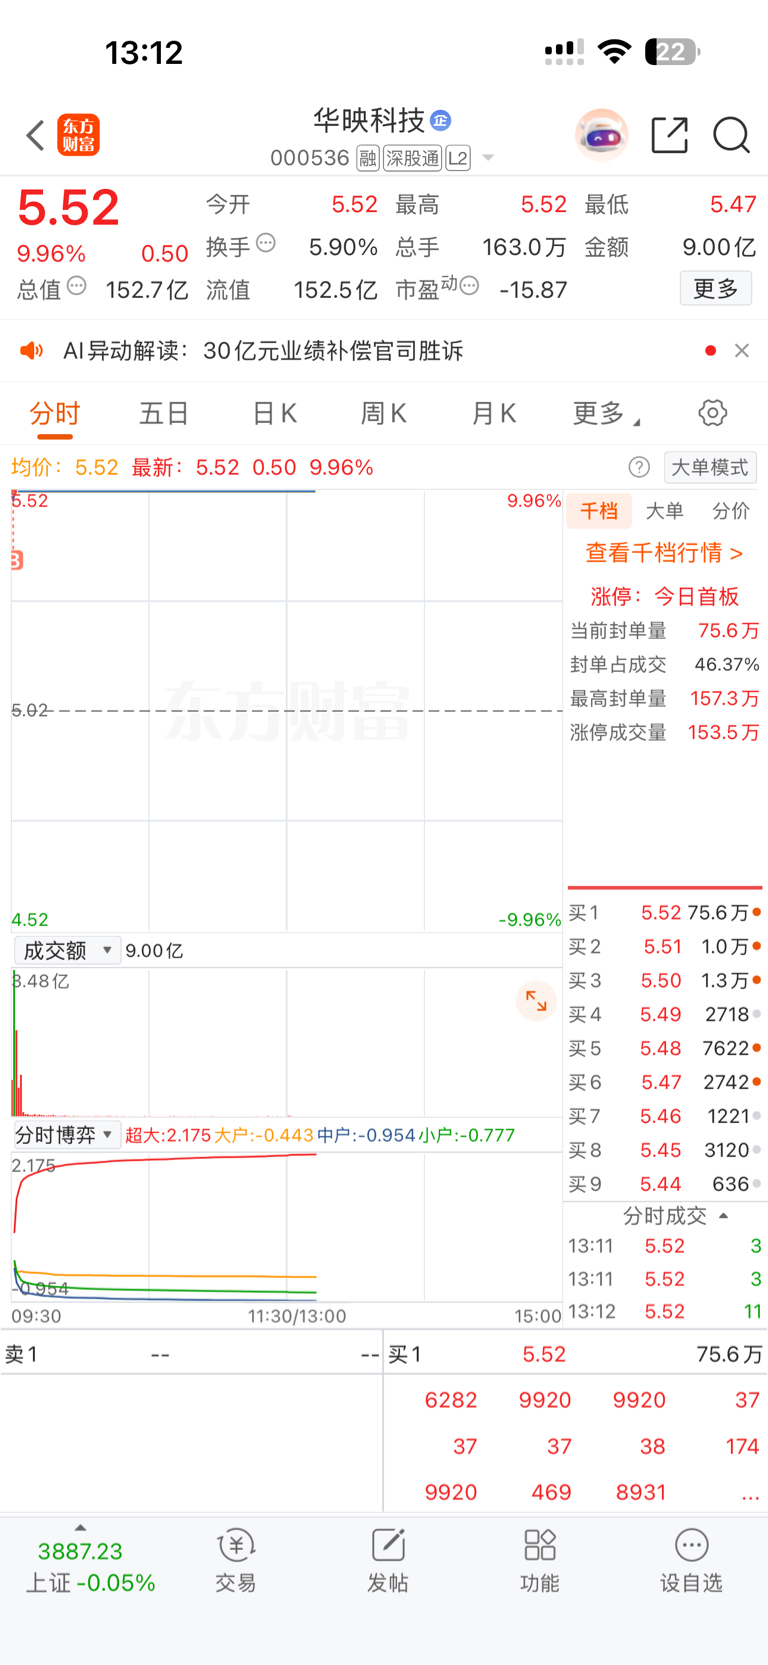This screenshot has width=768, height=1665.
Task: Open the 功能 functions icon
Action: point(540,1561)
